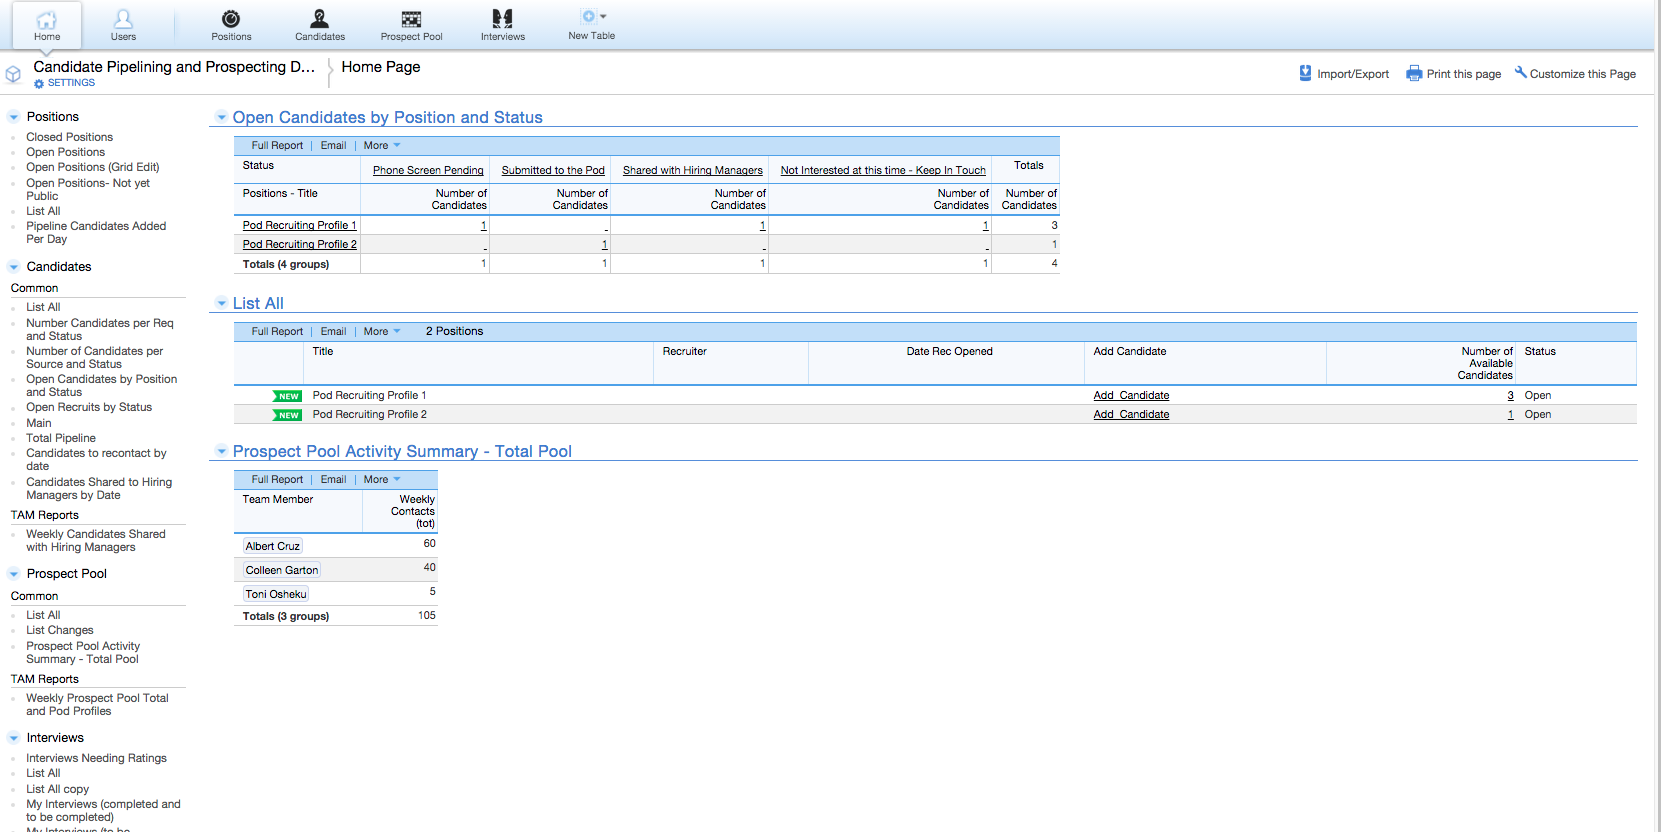The height and width of the screenshot is (832, 1661).
Task: Open Closed Positions in sidebar
Action: pos(69,137)
